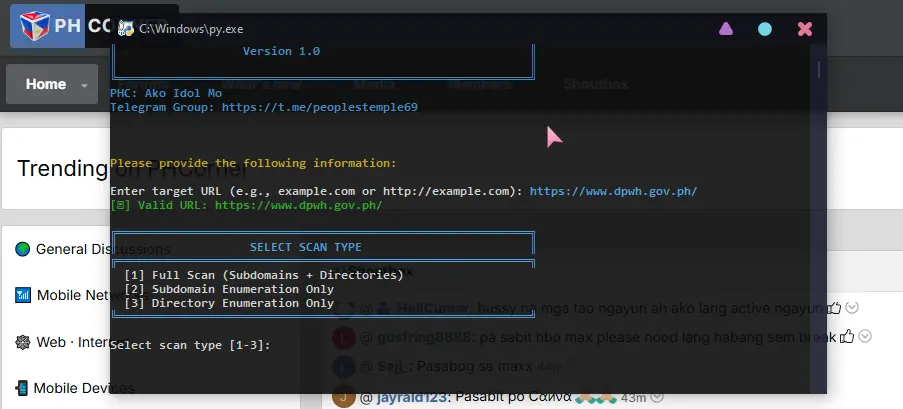903x409 pixels.
Task: Open the Mobile Devices category
Action: tap(84, 388)
